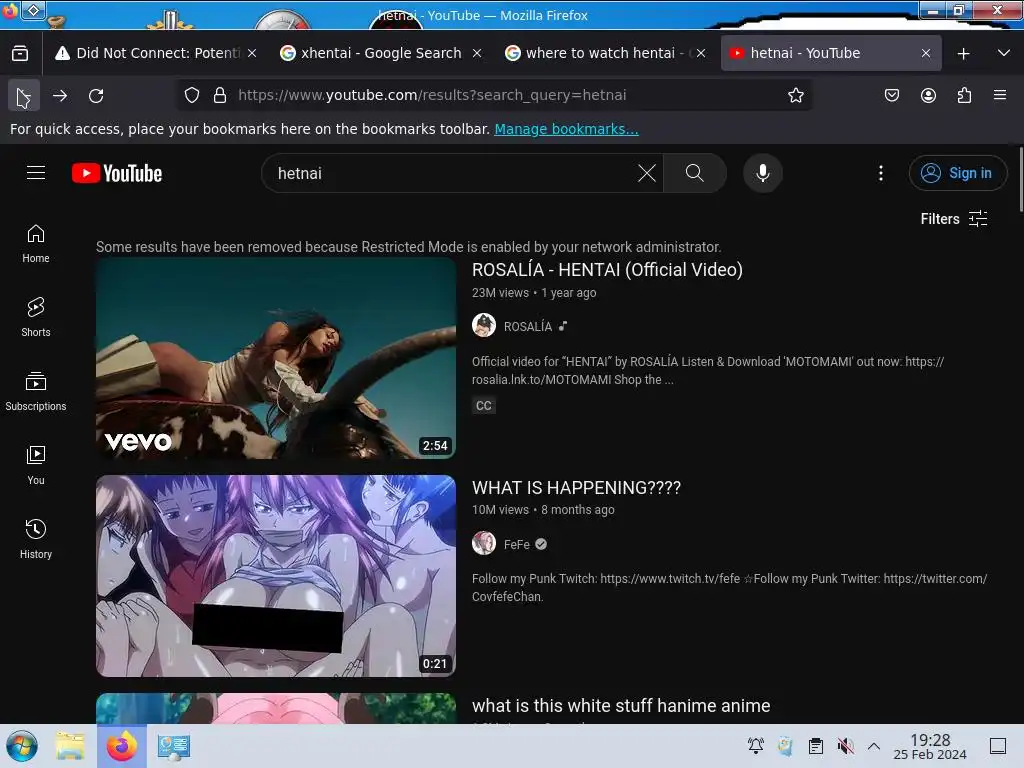Viewport: 1024px width, 768px height.
Task: Toggle the muted volume tray icon
Action: [x=846, y=746]
